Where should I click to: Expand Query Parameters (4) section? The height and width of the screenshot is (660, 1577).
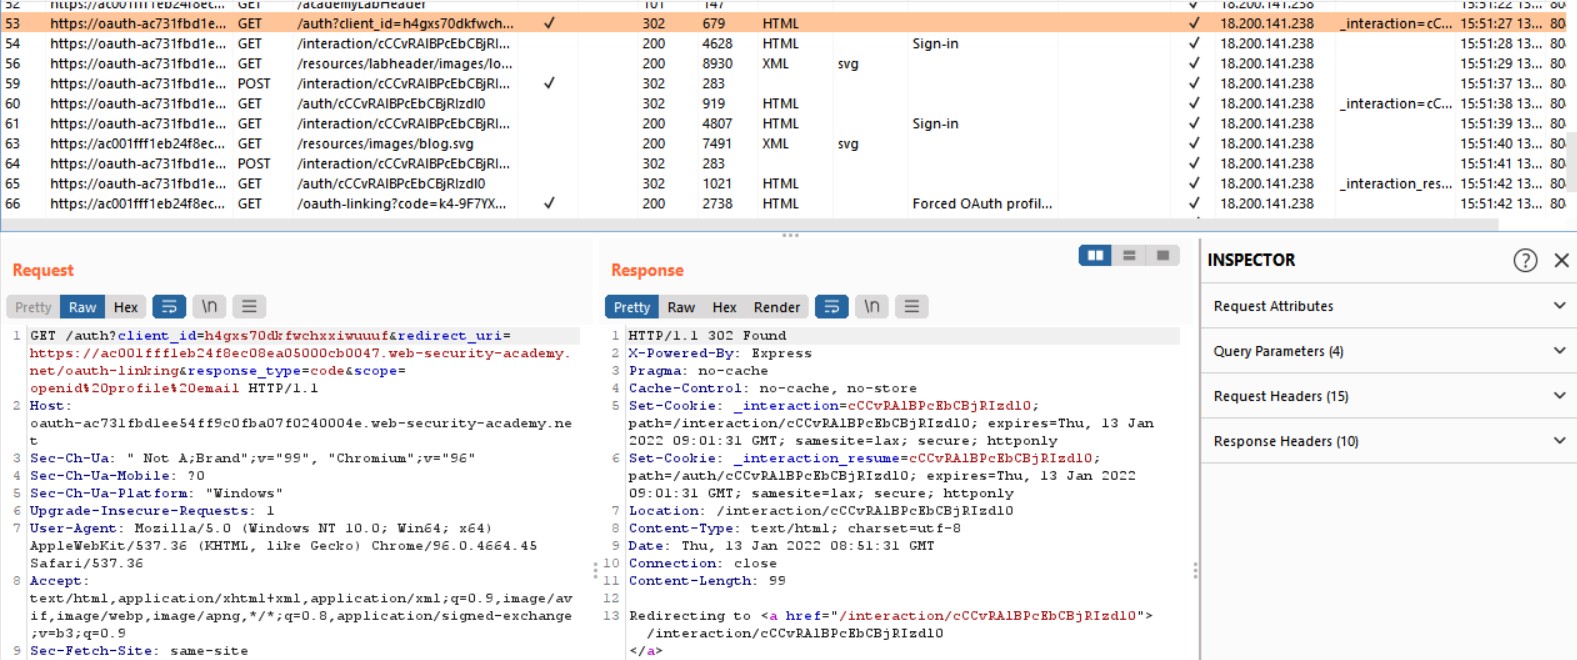tap(1388, 351)
